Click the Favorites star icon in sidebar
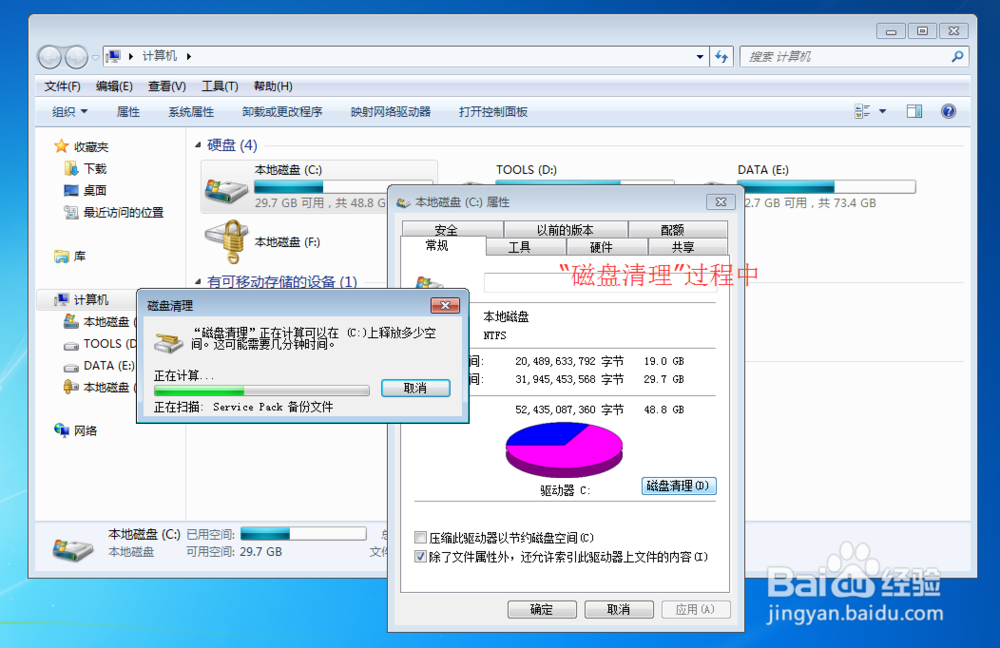This screenshot has width=1000, height=648. [x=61, y=146]
